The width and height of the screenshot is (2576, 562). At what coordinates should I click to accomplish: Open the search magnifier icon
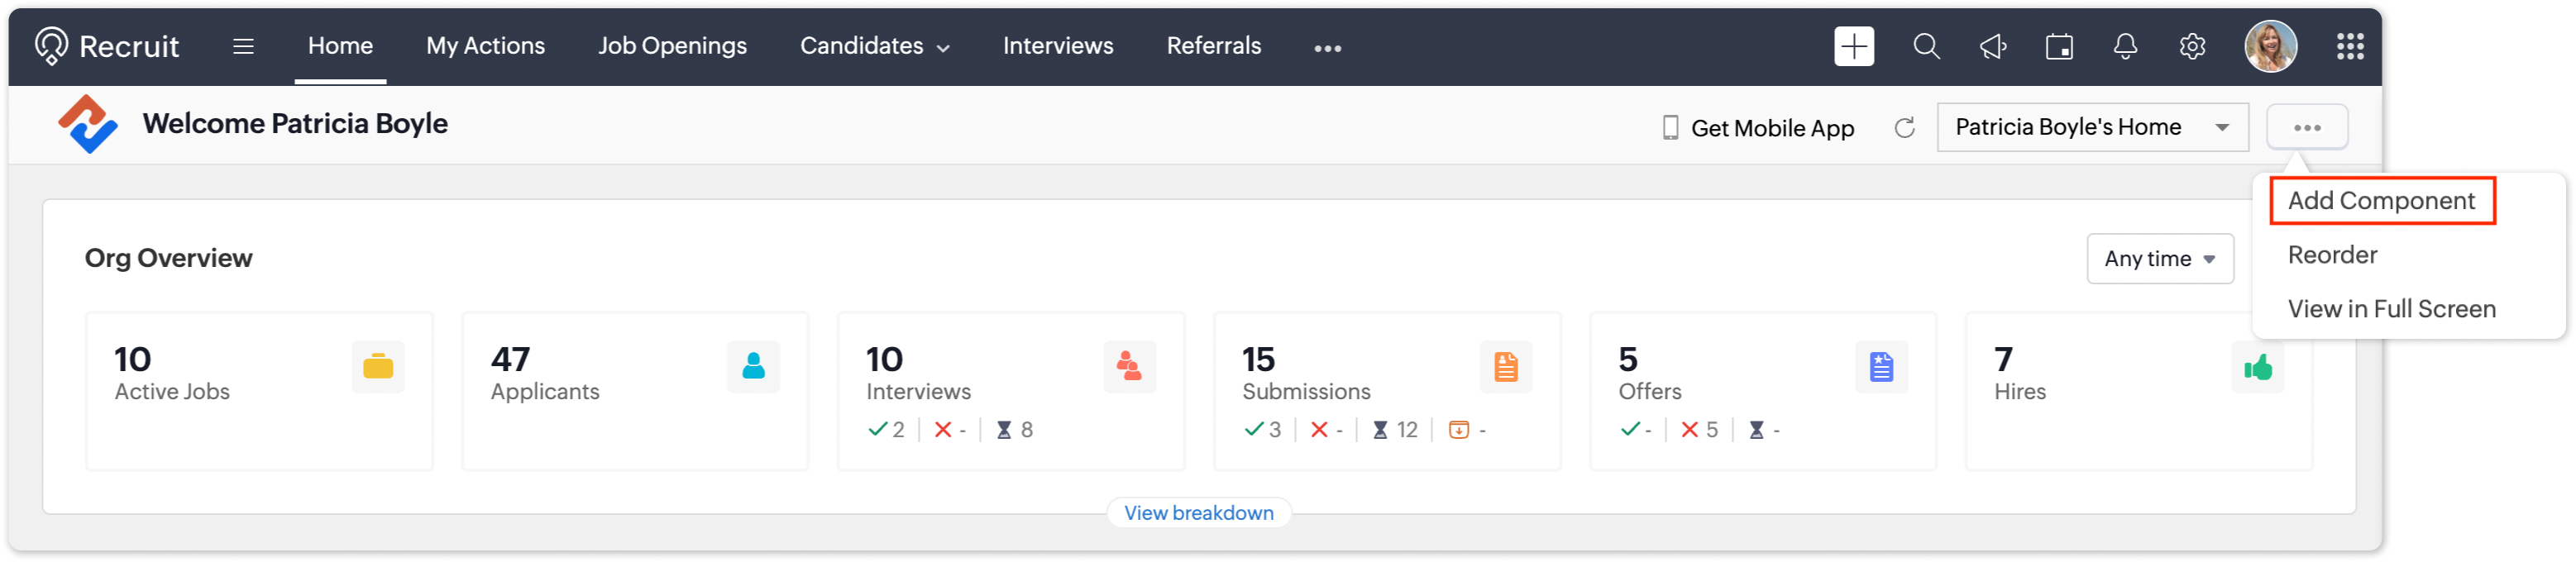point(1926,46)
